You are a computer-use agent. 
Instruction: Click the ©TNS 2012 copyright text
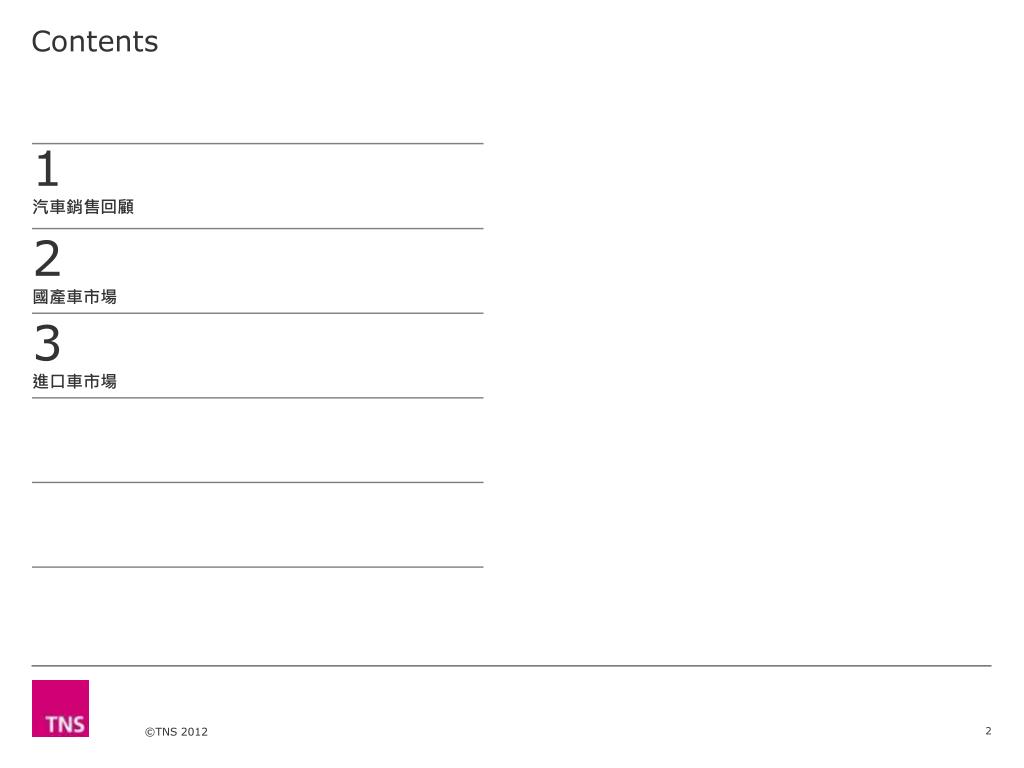(176, 732)
